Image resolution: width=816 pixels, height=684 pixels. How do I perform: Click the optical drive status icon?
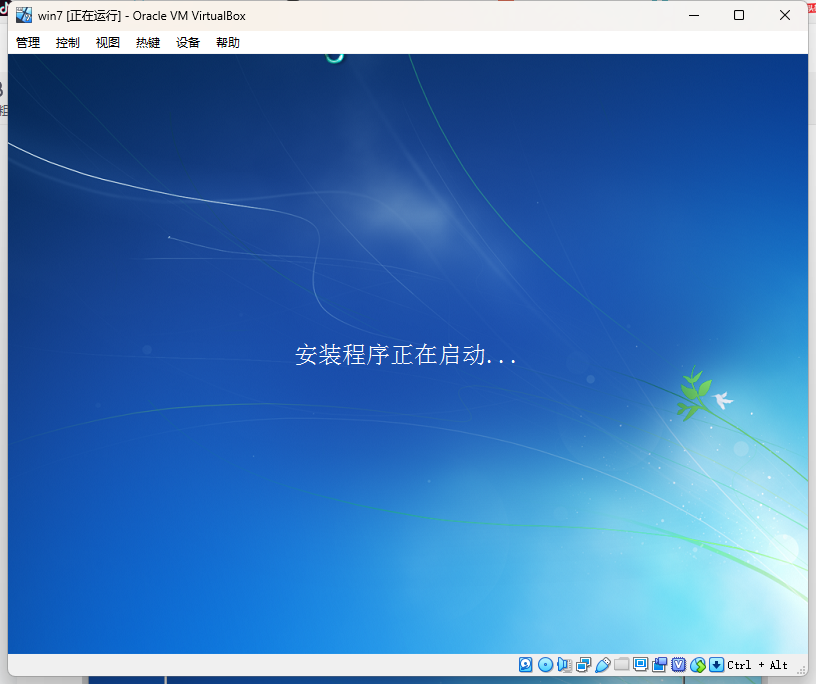point(545,664)
